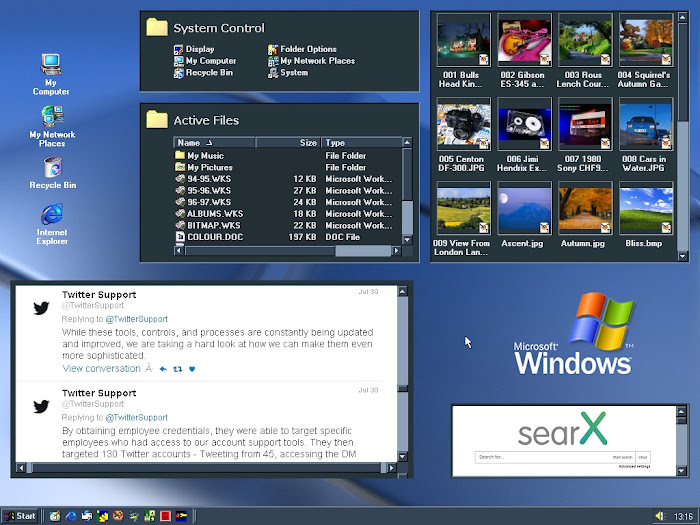The height and width of the screenshot is (525, 700).
Task: Open My Network Places in System Control
Action: tap(311, 61)
